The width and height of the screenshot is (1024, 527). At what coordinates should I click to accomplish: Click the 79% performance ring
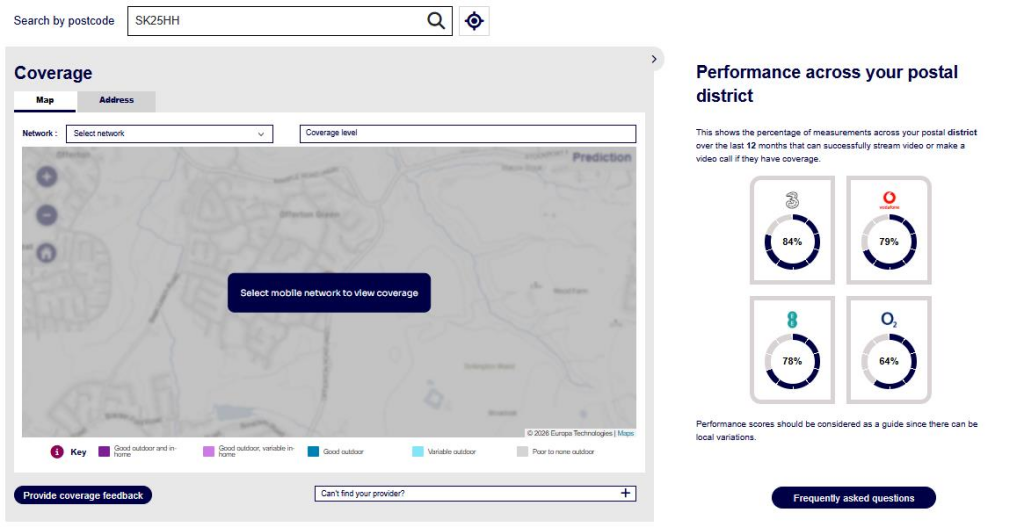(x=889, y=242)
